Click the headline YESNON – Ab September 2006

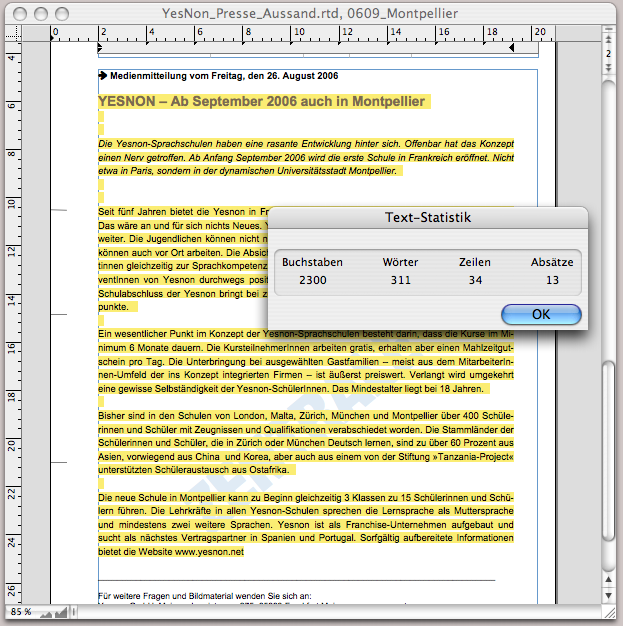(x=263, y=101)
